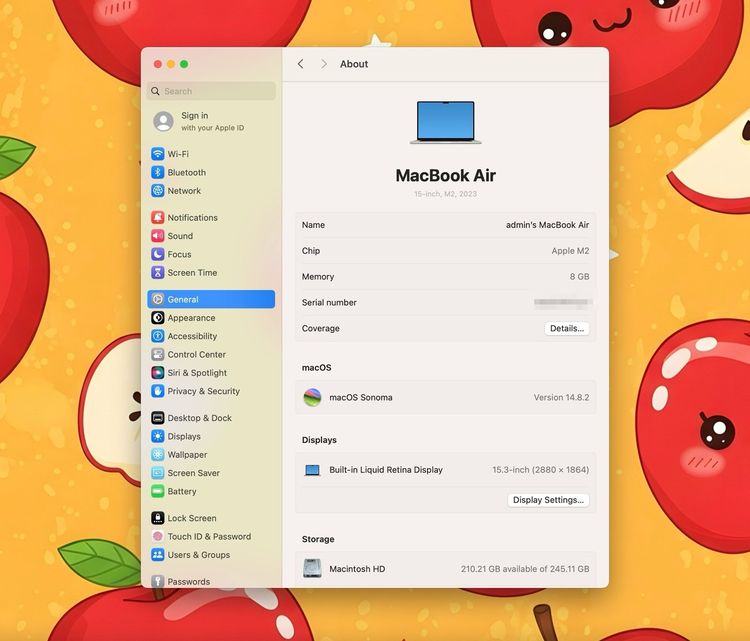This screenshot has height=641, width=750.
Task: Click the Siri & Spotlight icon
Action: [x=157, y=373]
